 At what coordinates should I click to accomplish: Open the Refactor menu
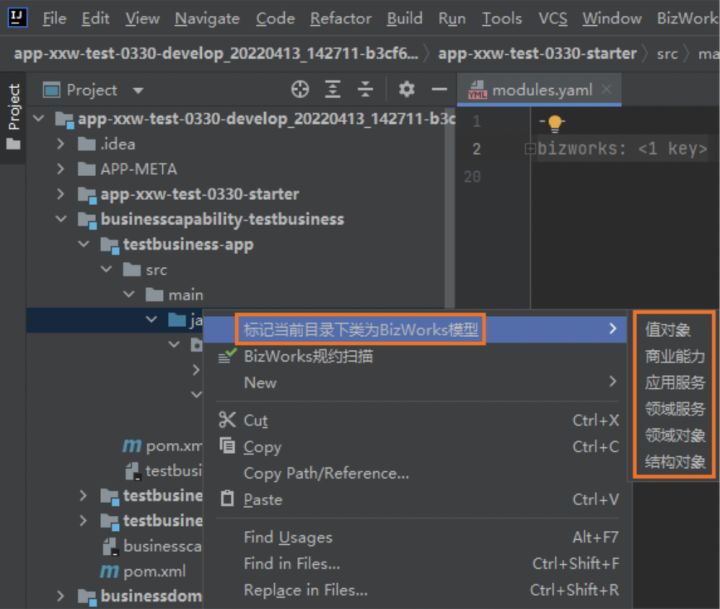[341, 18]
